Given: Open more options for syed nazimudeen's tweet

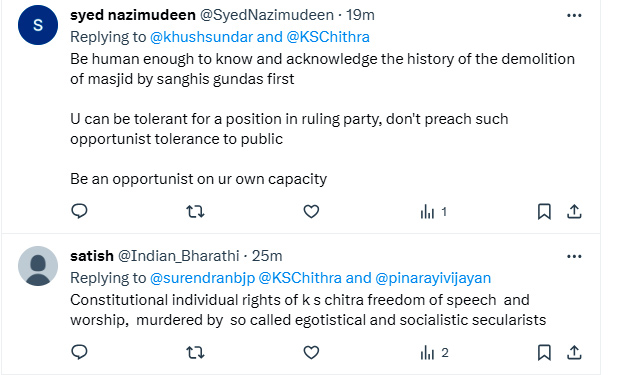Looking at the screenshot, I should click(x=574, y=15).
